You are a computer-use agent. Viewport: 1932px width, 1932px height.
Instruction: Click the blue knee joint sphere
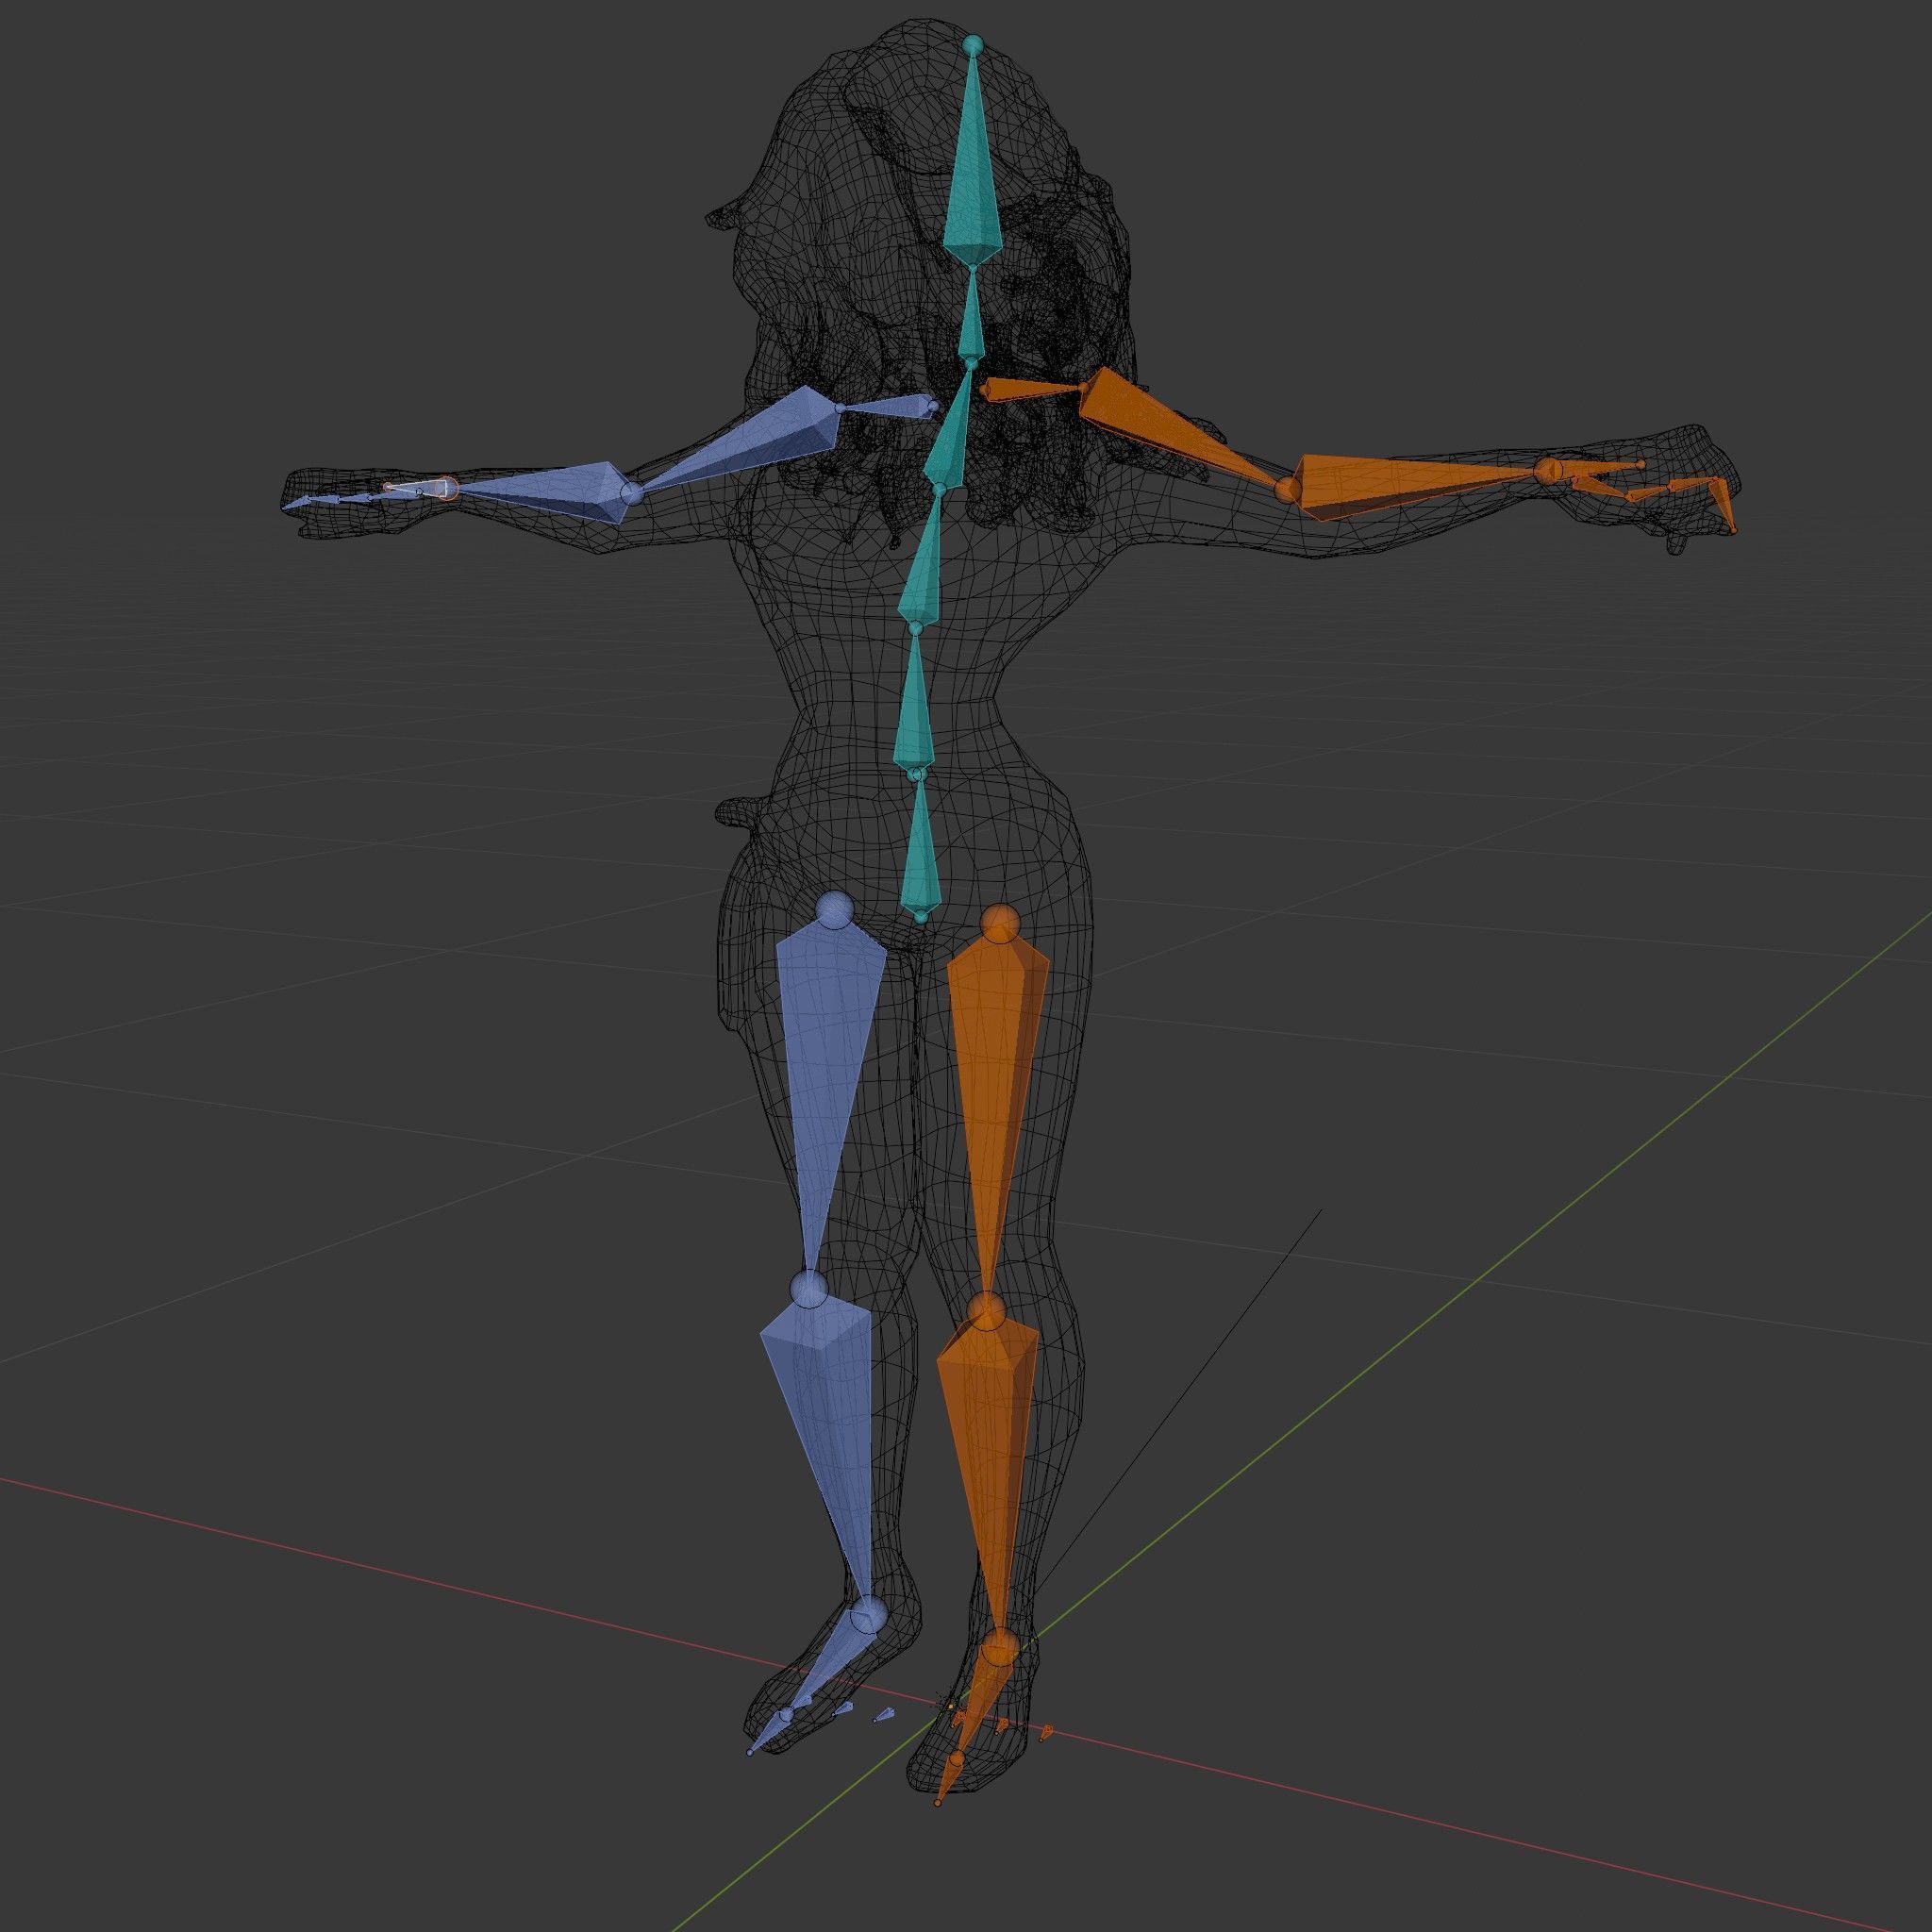pos(808,1290)
